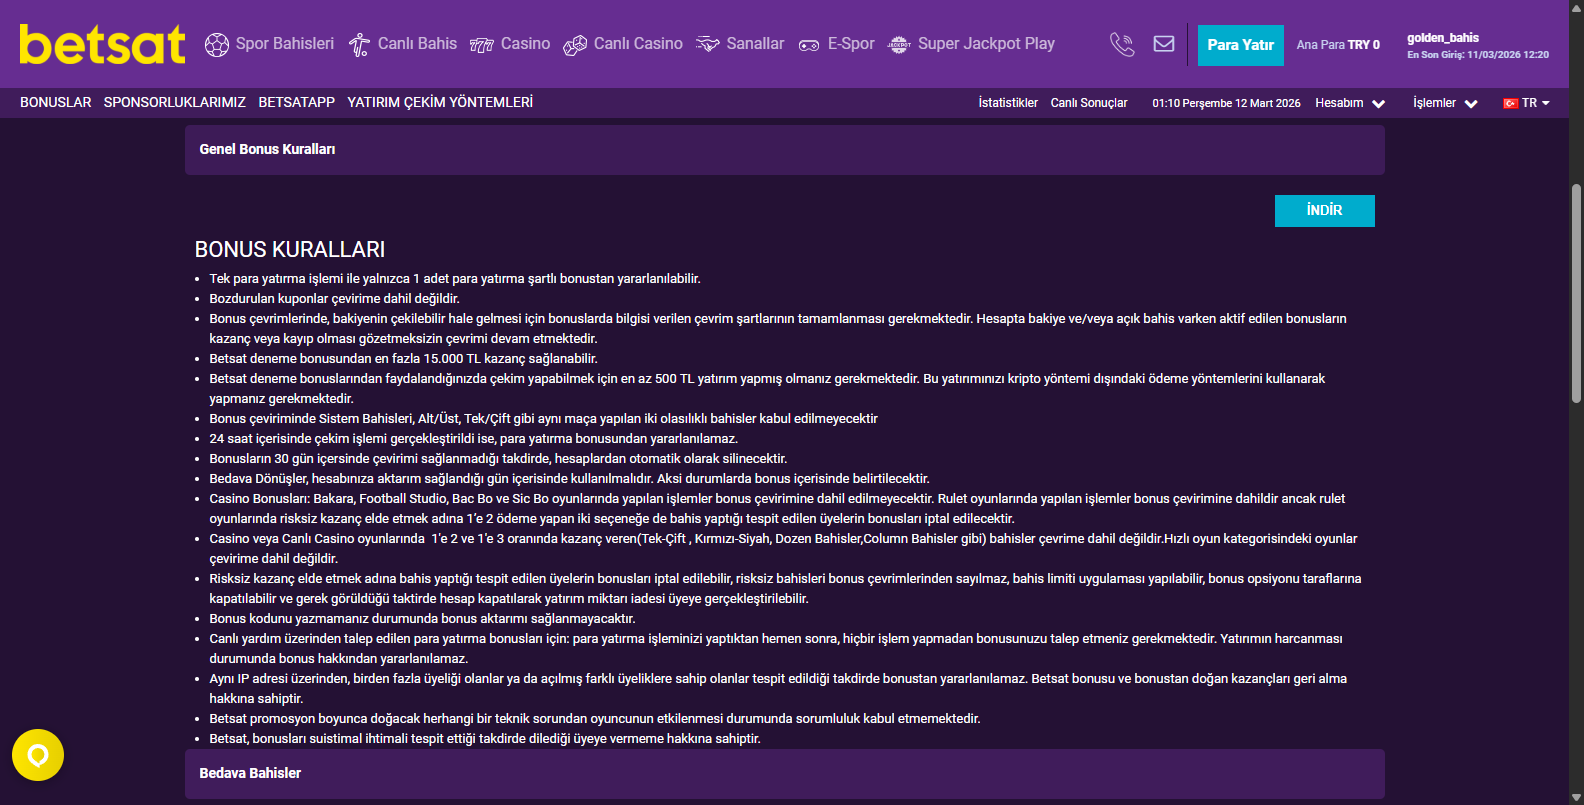The height and width of the screenshot is (805, 1584).
Task: Expand the Hesabım dropdown
Action: coord(1350,103)
